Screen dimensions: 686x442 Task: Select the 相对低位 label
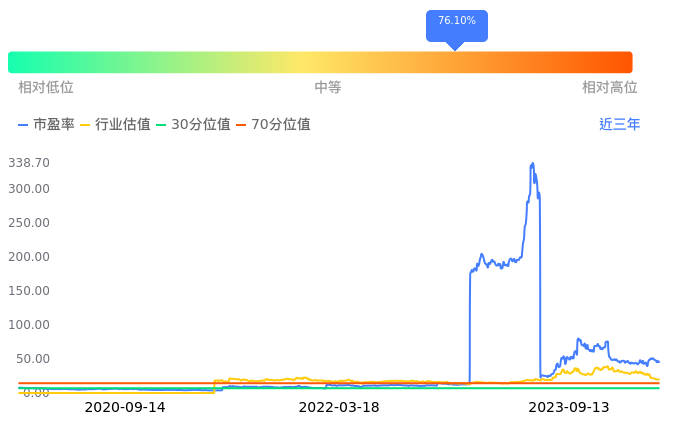click(46, 88)
